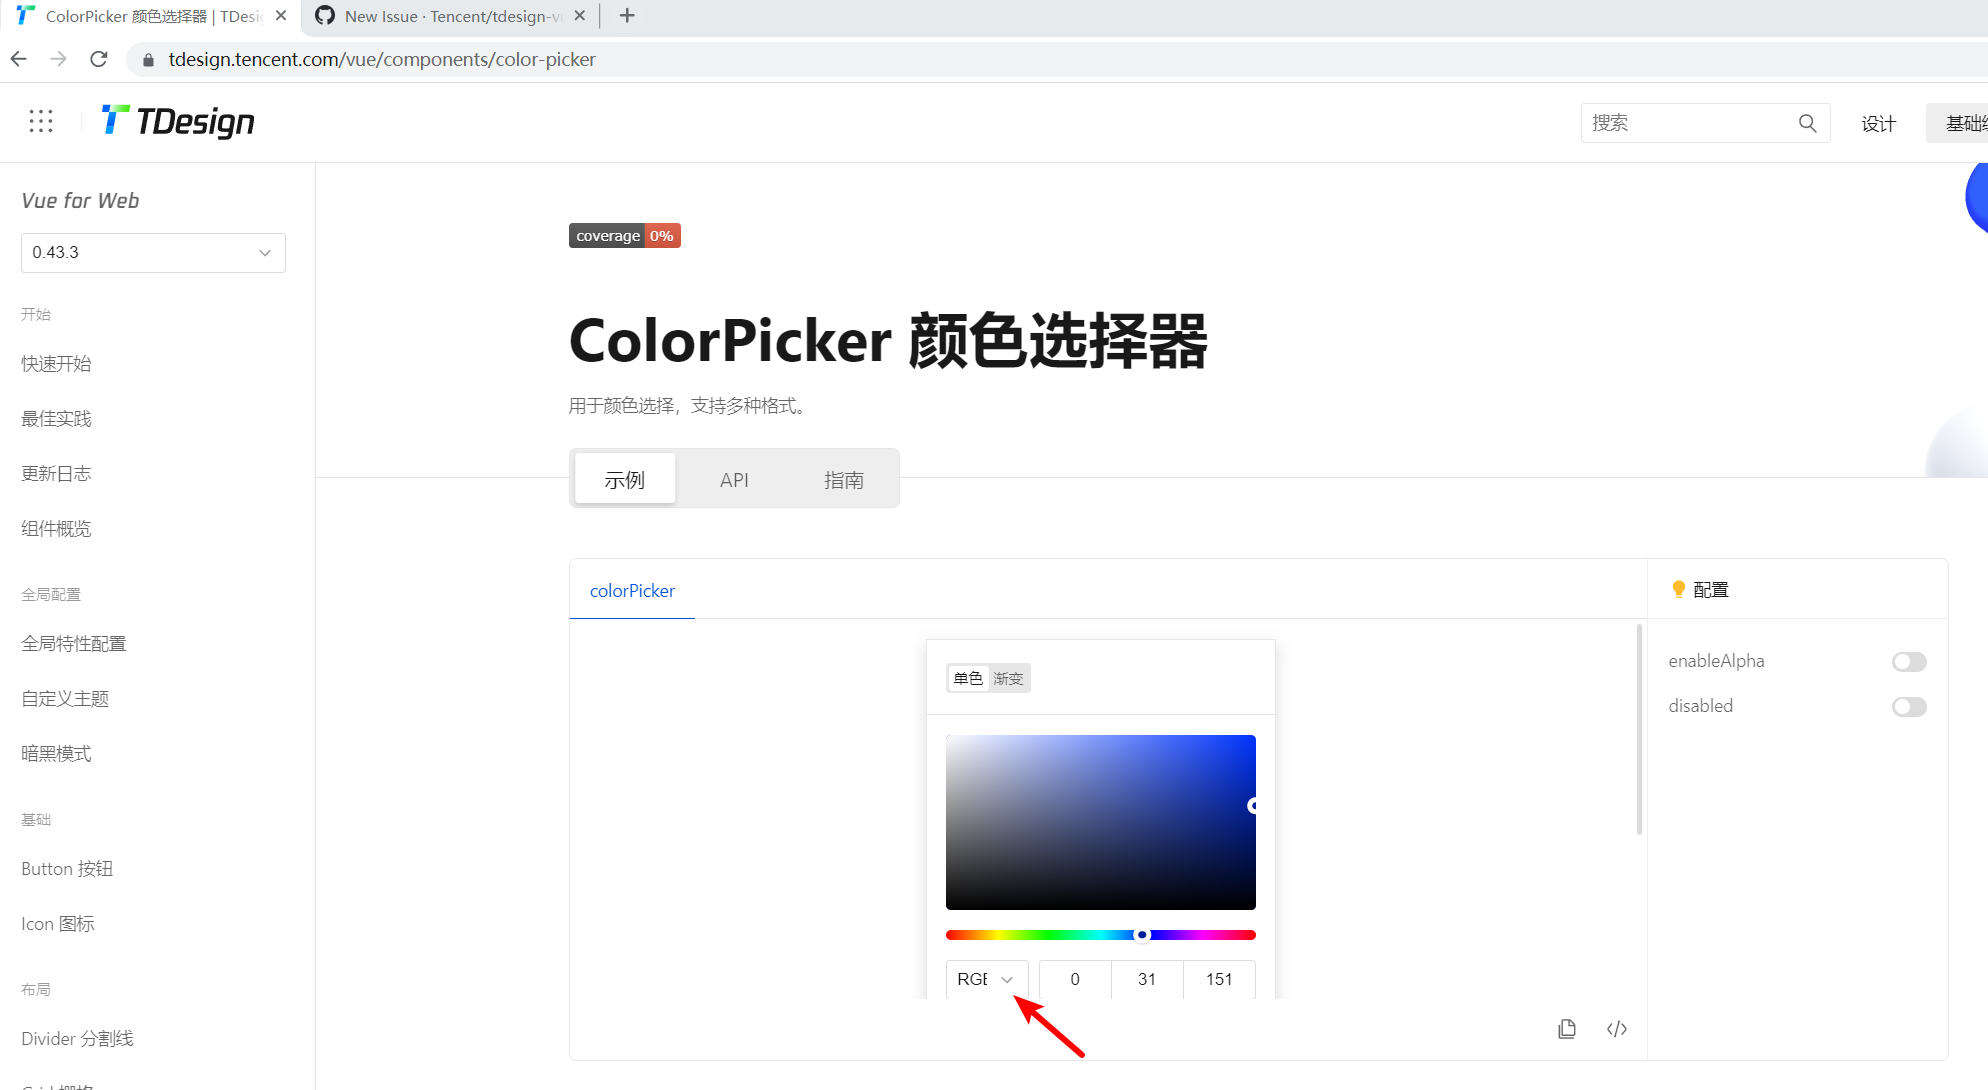Navigate to 快速开始 in the sidebar

tap(55, 363)
